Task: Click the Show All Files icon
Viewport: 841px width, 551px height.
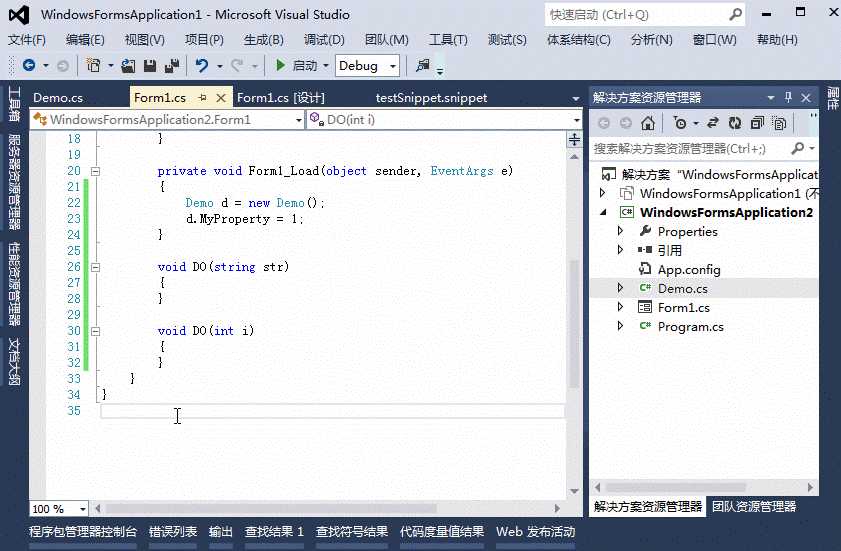Action: 779,123
